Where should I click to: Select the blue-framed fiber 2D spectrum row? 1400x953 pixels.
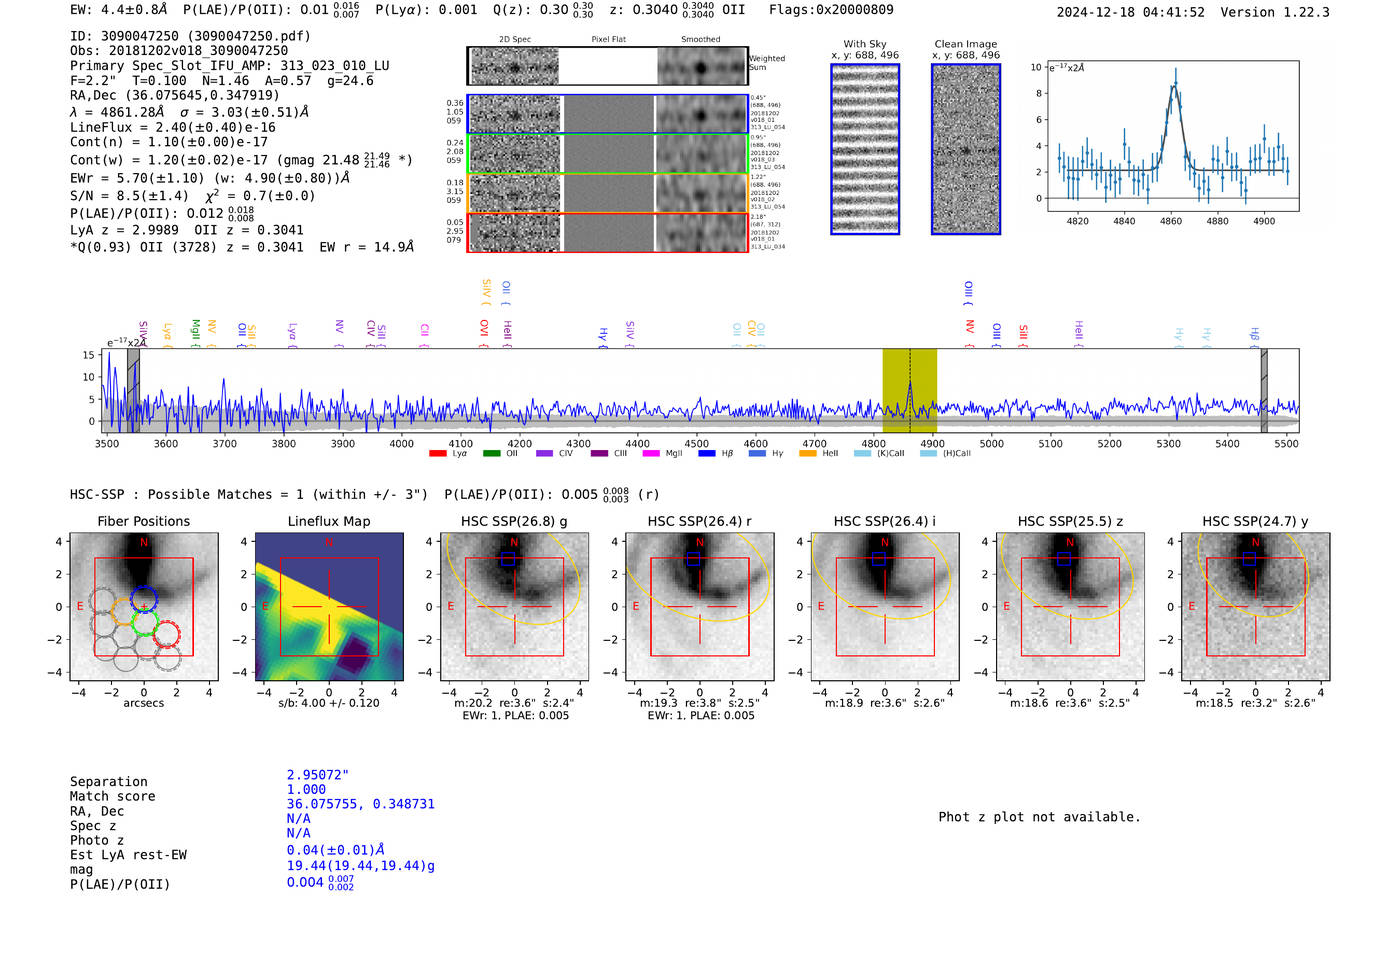(x=607, y=114)
